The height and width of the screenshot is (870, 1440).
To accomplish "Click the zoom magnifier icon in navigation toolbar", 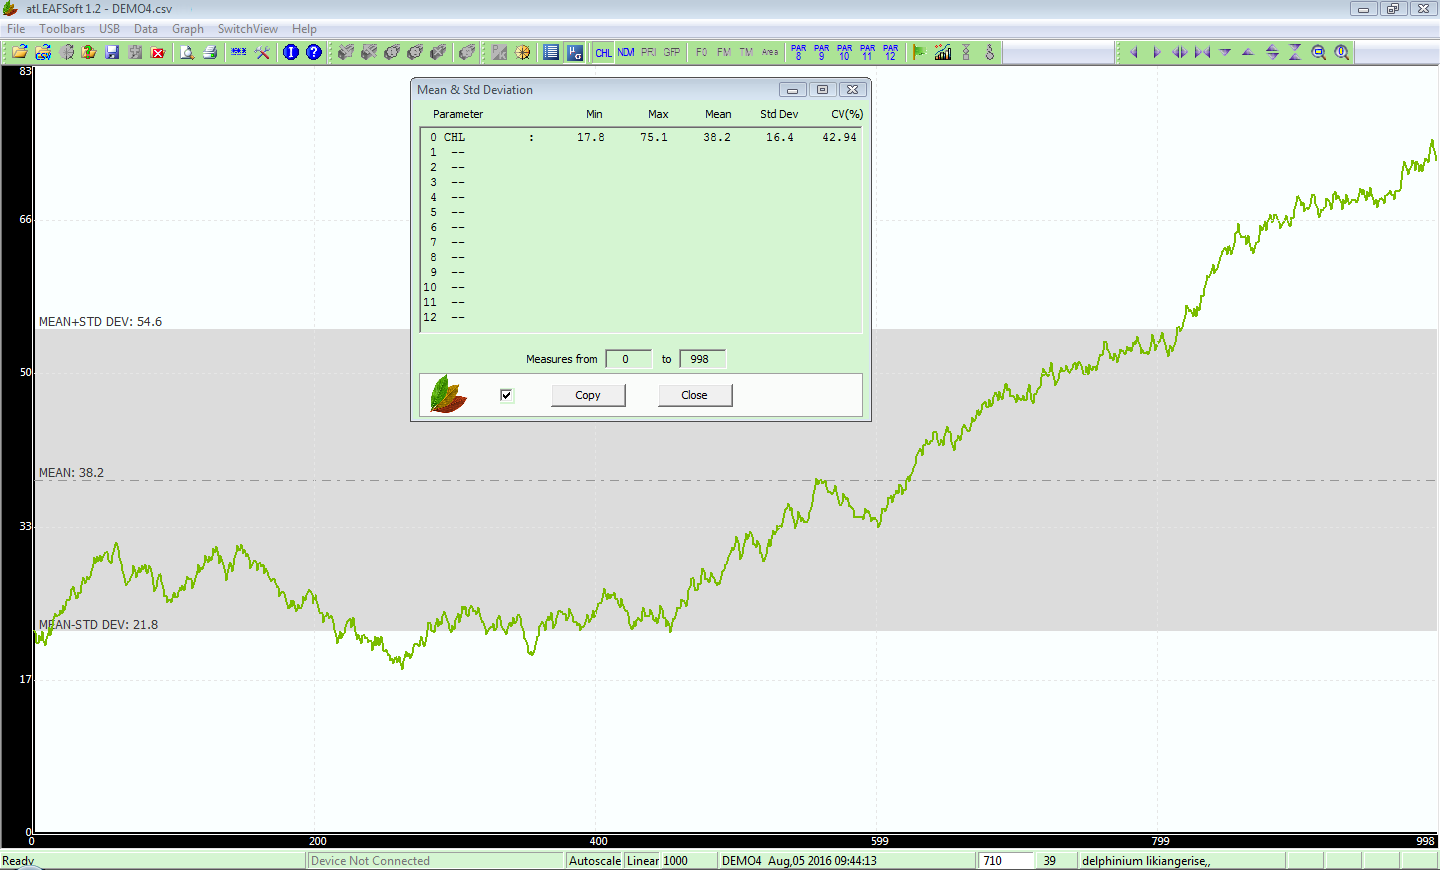I will (1319, 52).
